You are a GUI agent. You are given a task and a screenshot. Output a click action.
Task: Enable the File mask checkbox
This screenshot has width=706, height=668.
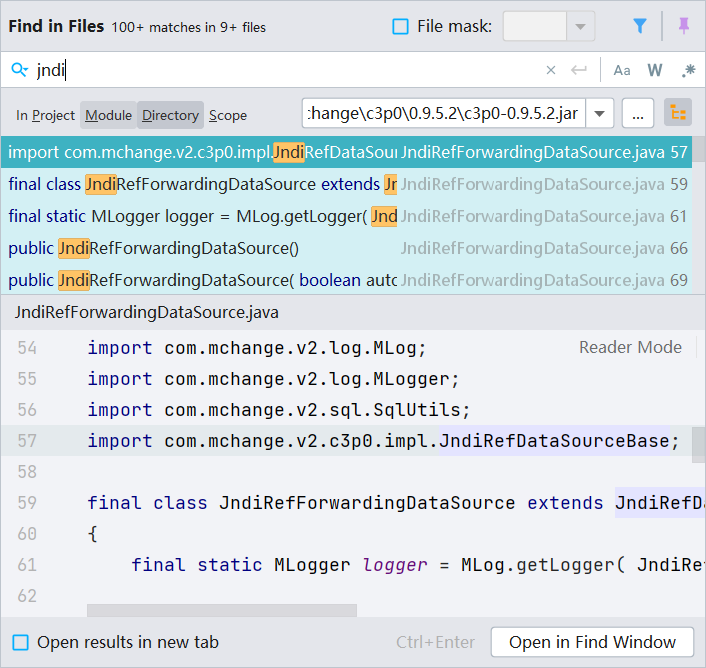click(400, 27)
